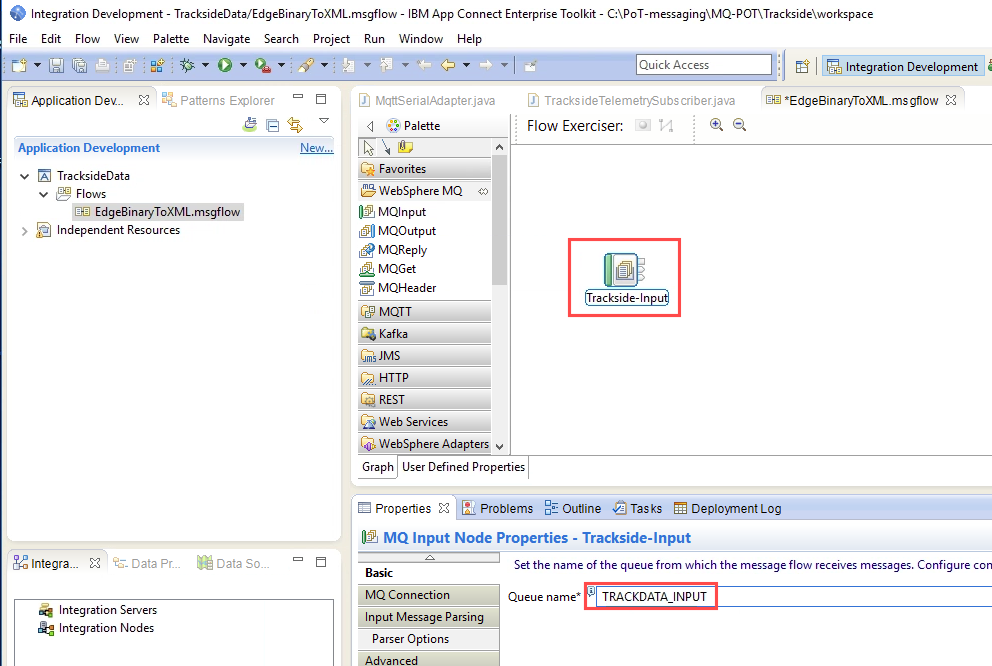Select the Parser Options section
The height and width of the screenshot is (666, 992).
[x=429, y=639]
